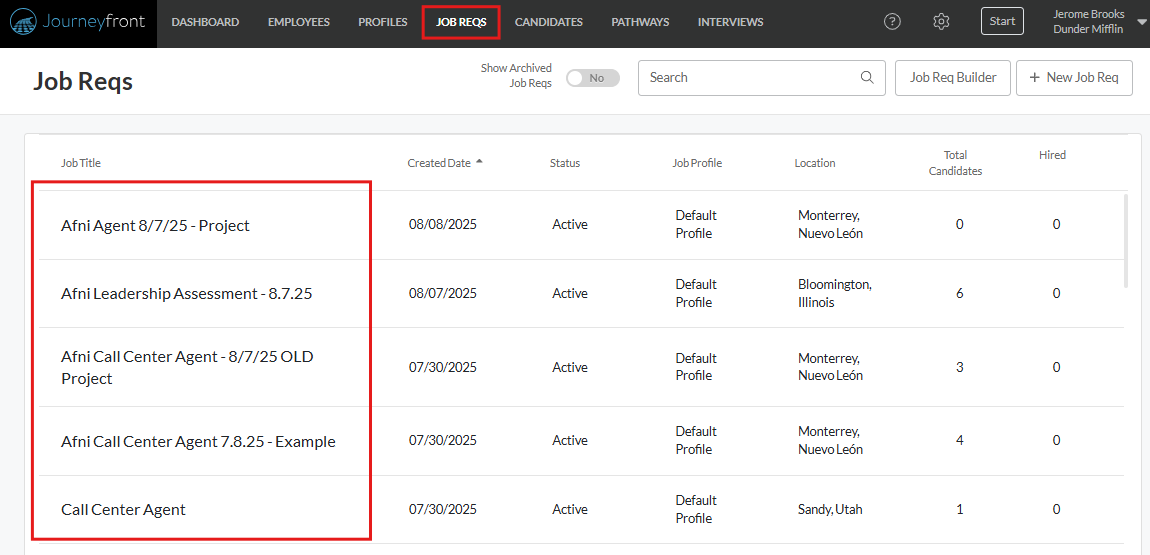The height and width of the screenshot is (555, 1150).
Task: Navigate to the Pathways tab
Action: 640,22
